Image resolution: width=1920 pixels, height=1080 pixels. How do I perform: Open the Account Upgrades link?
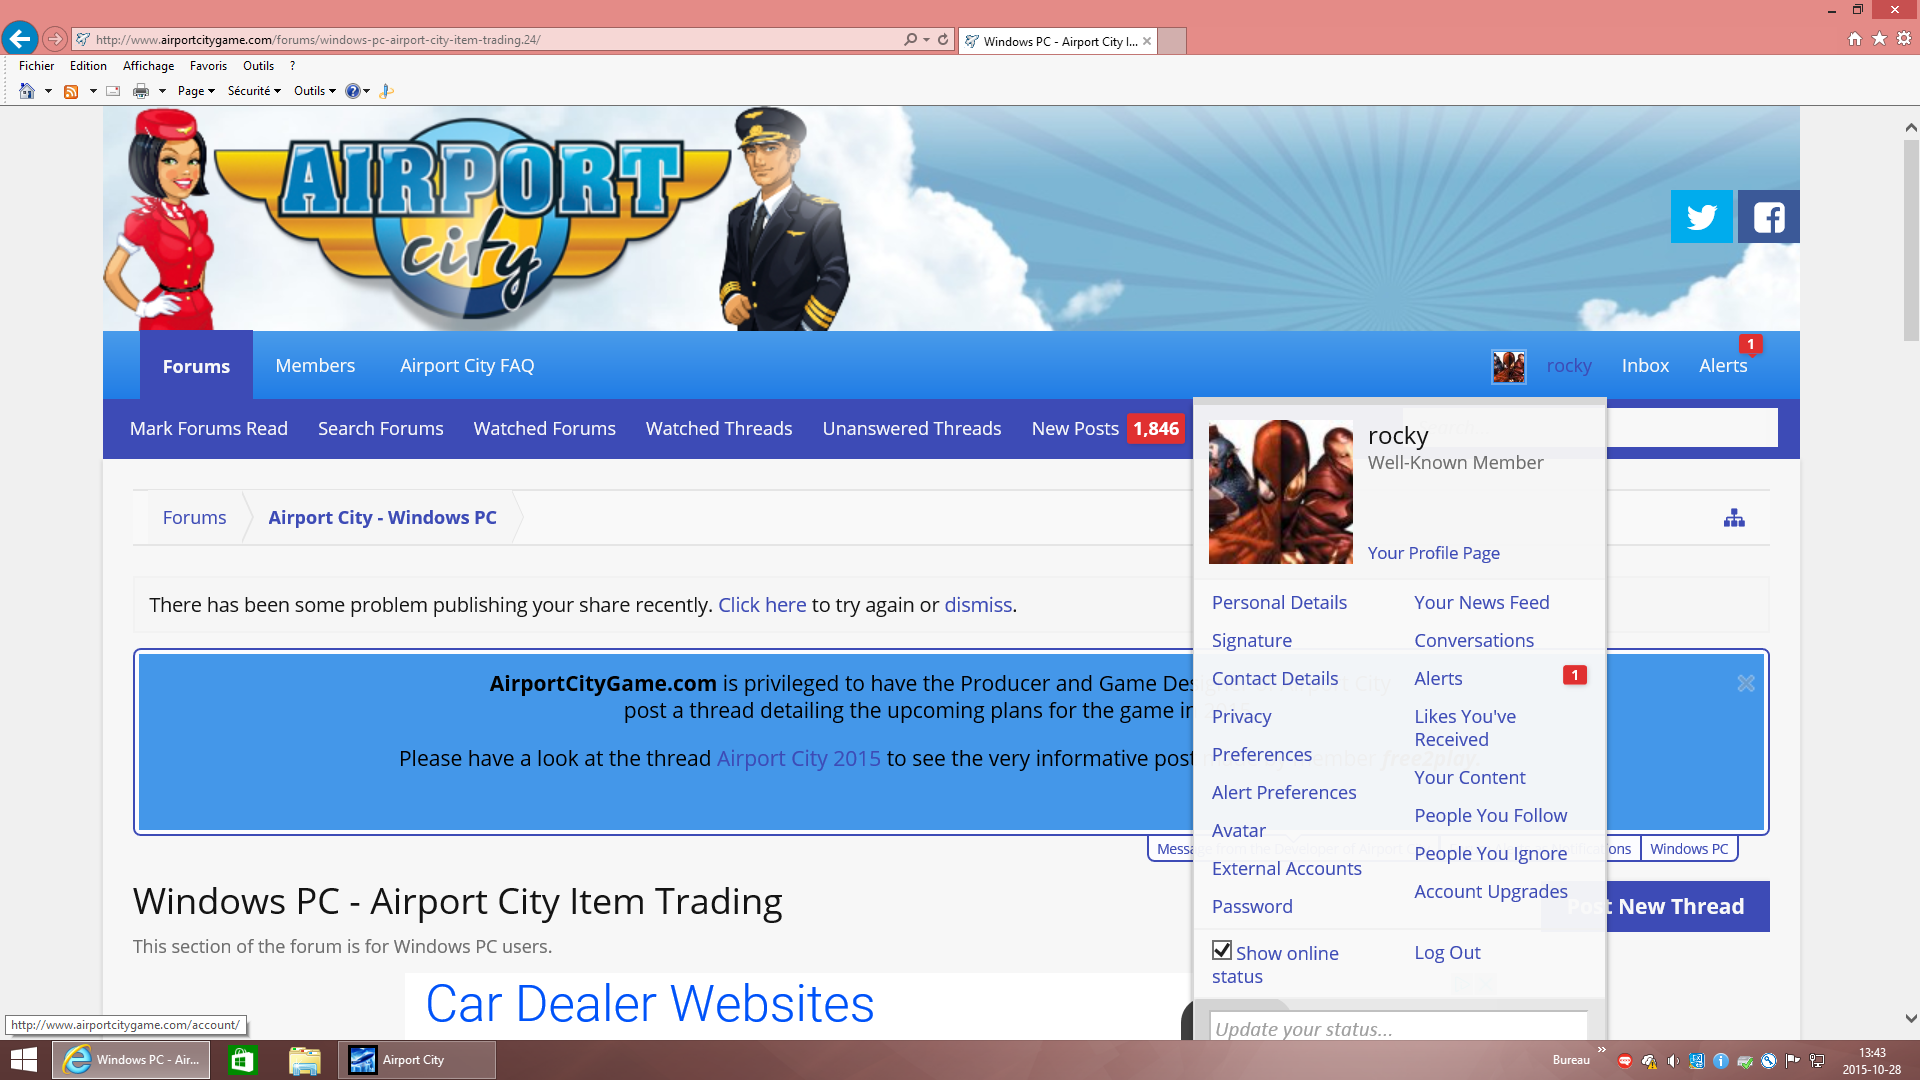(1490, 892)
